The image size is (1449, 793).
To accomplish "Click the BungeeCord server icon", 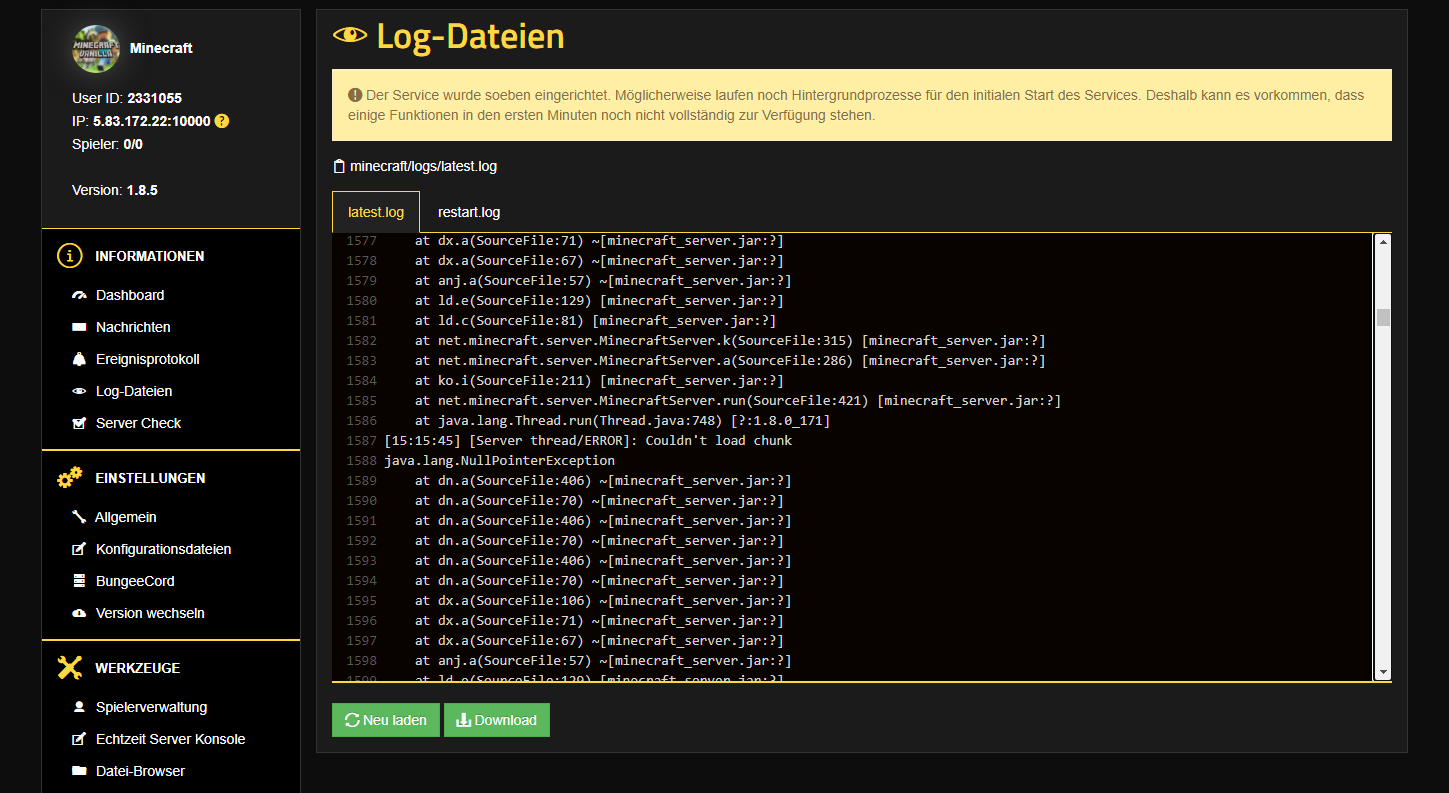I will [79, 582].
